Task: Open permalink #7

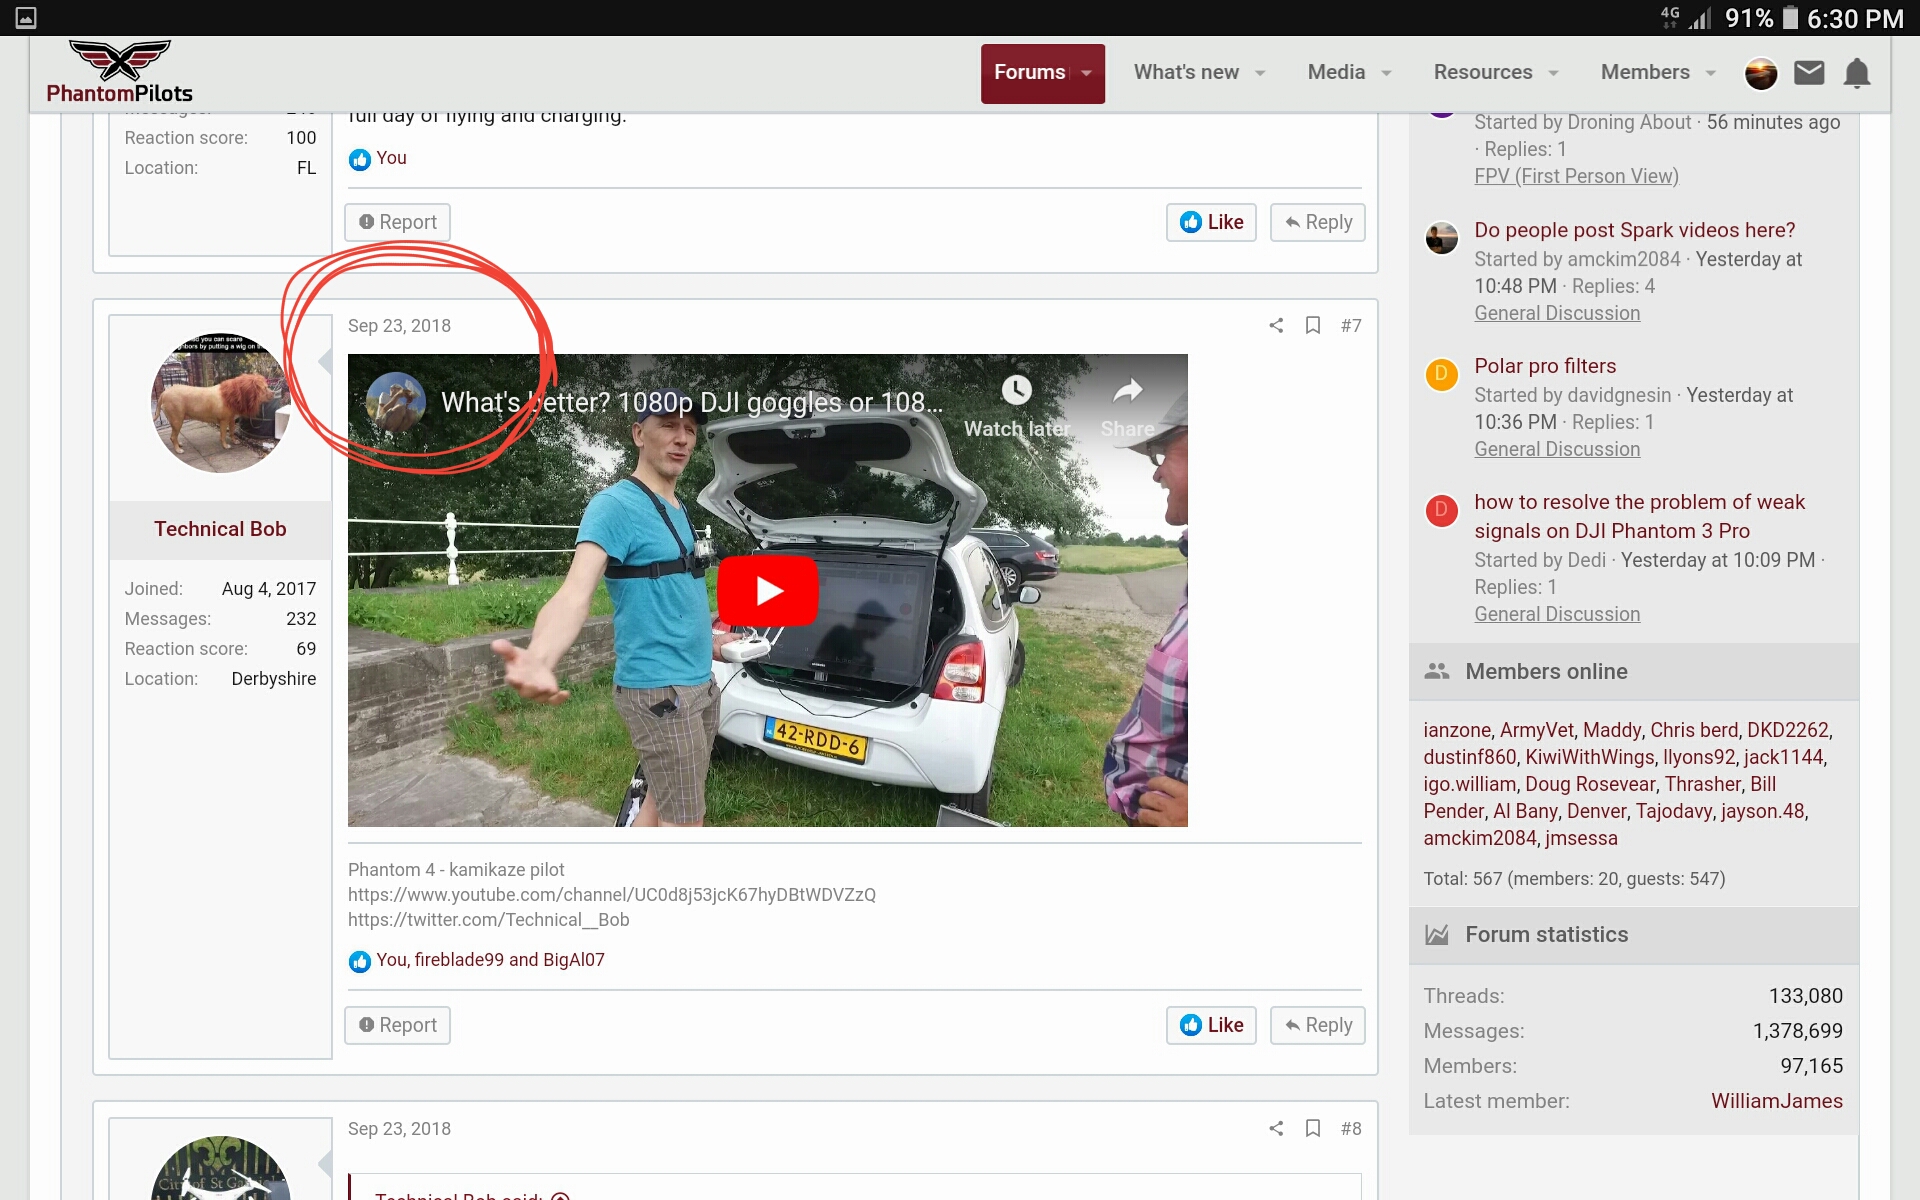Action: tap(1351, 326)
